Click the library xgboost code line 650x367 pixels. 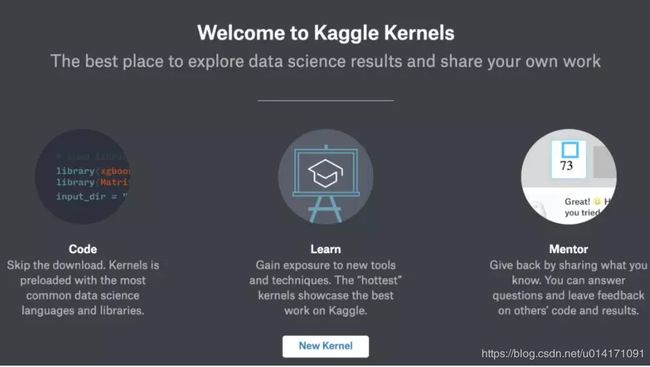(93, 171)
